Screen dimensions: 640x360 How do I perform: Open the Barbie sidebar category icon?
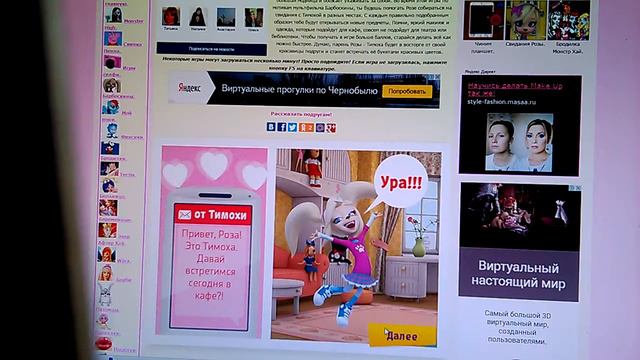(x=106, y=273)
